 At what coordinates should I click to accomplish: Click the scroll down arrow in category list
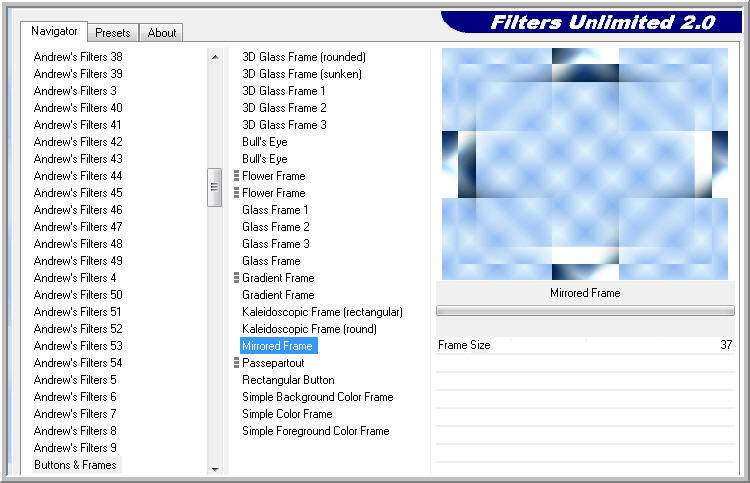coord(215,469)
